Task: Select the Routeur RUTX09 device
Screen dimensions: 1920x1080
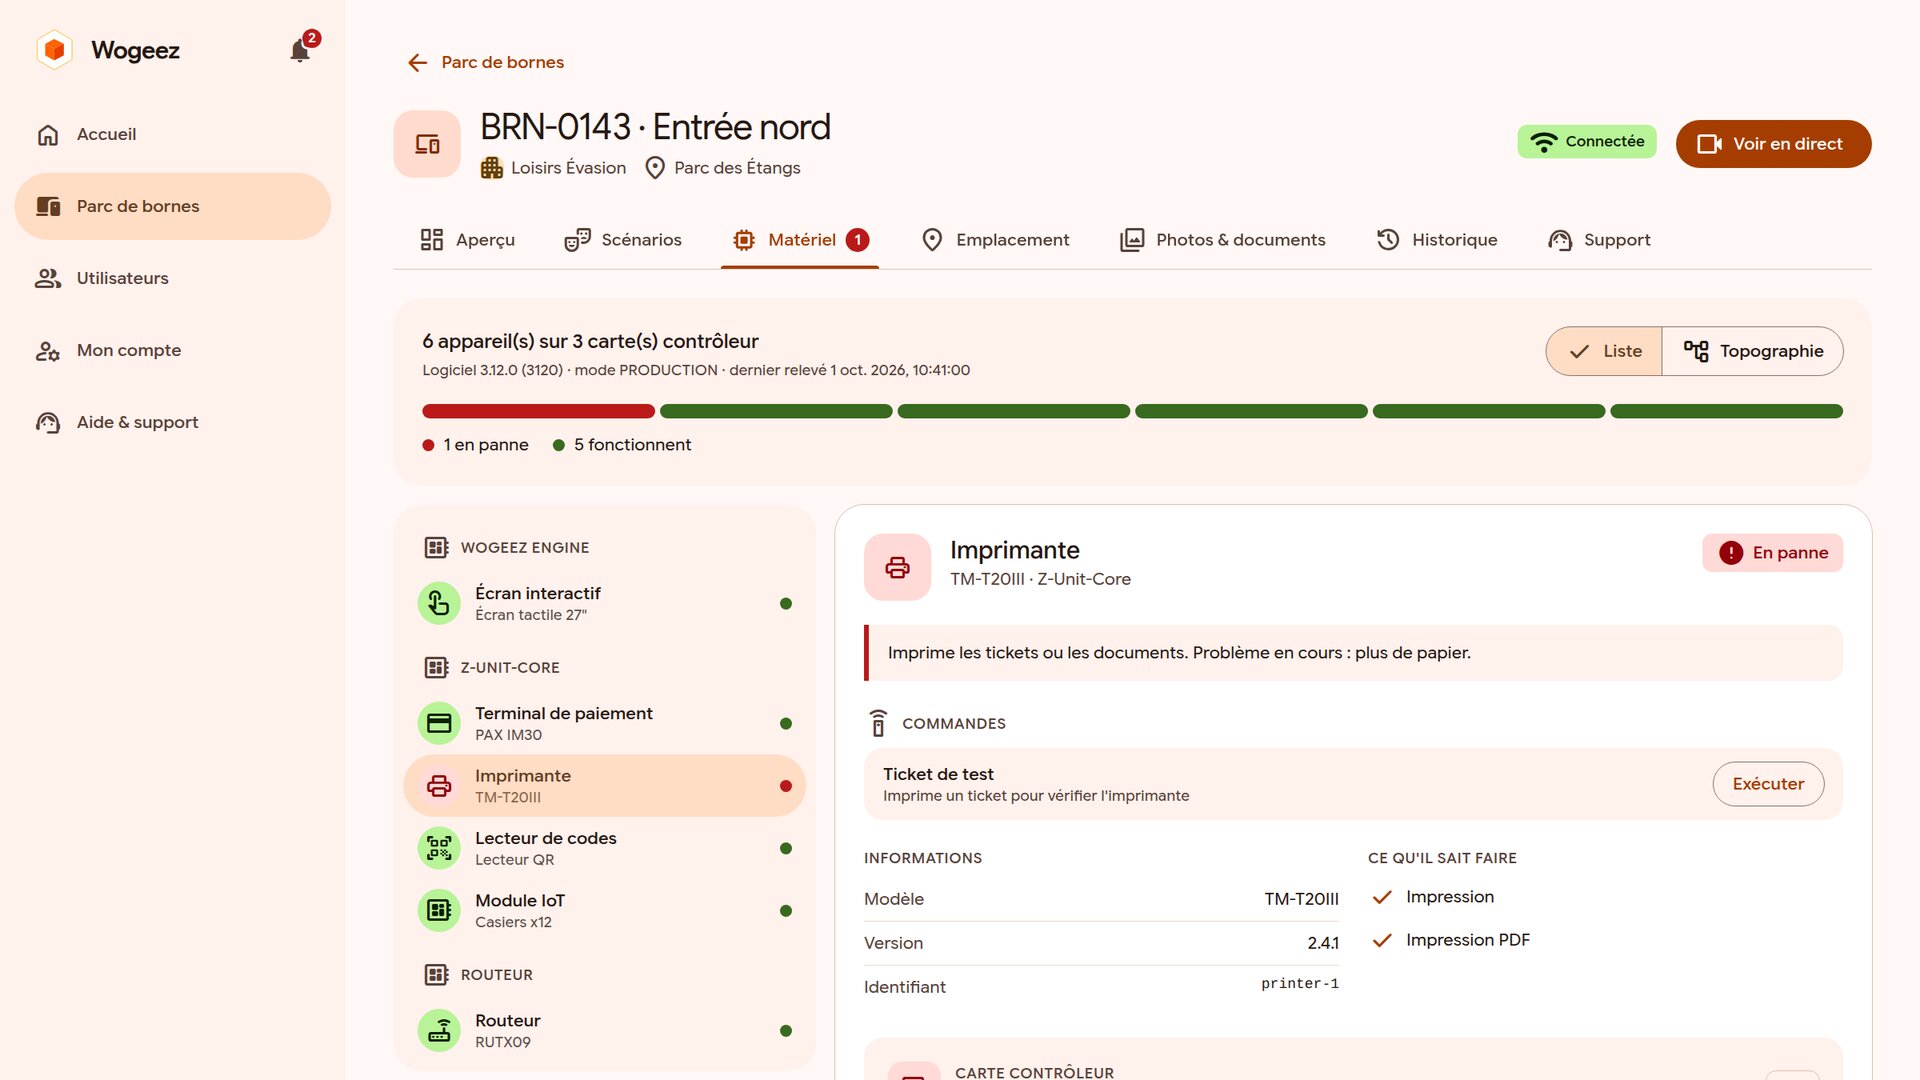Action: [605, 1030]
